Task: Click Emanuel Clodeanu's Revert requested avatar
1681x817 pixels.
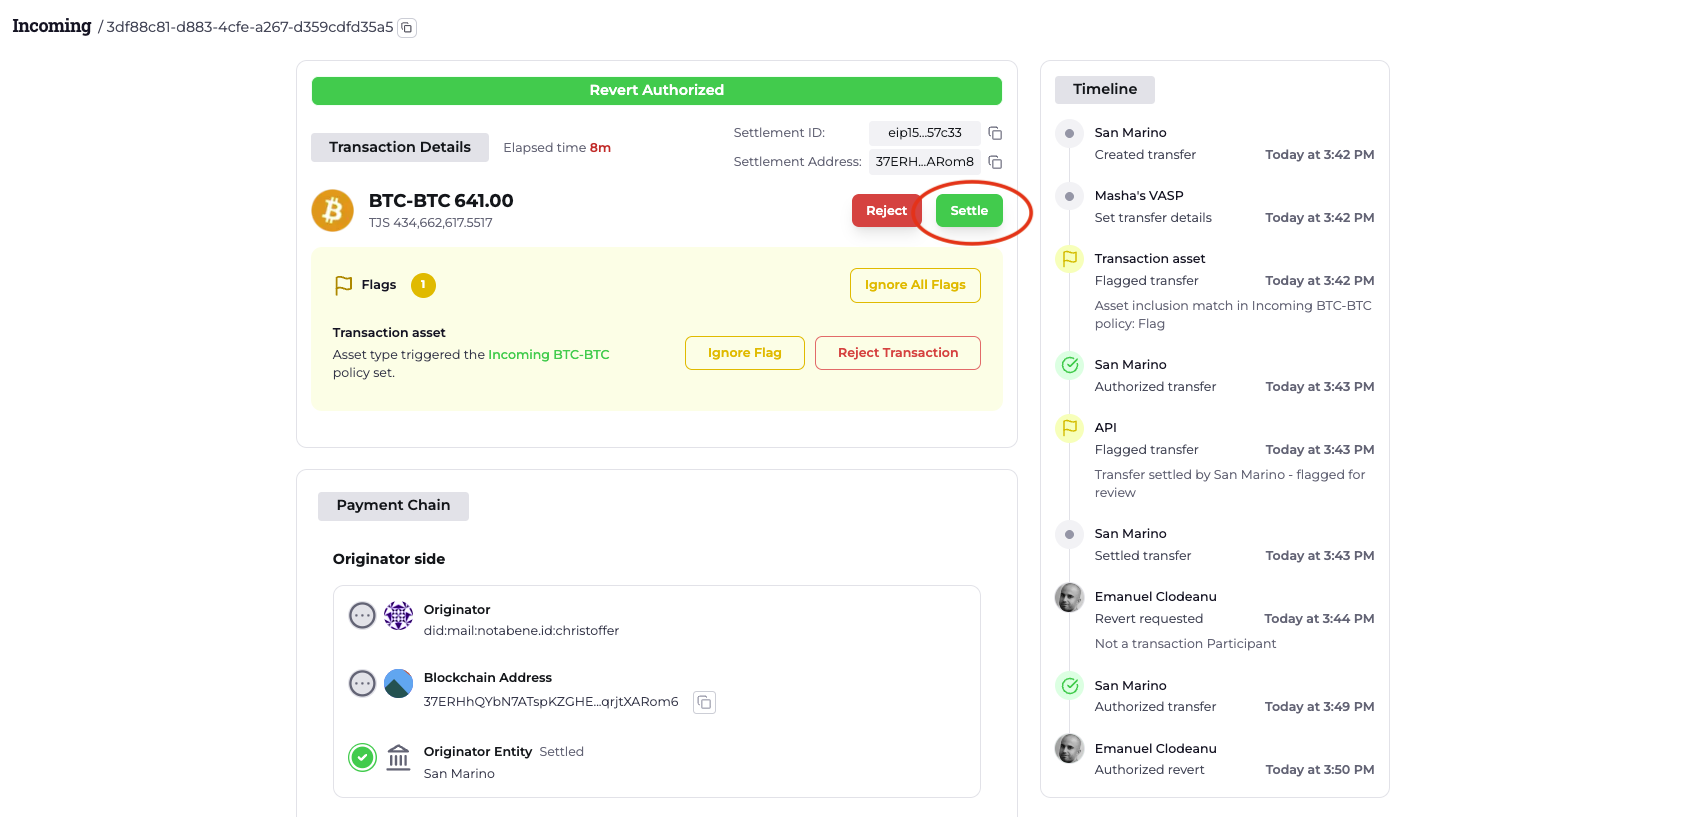Action: click(1070, 597)
